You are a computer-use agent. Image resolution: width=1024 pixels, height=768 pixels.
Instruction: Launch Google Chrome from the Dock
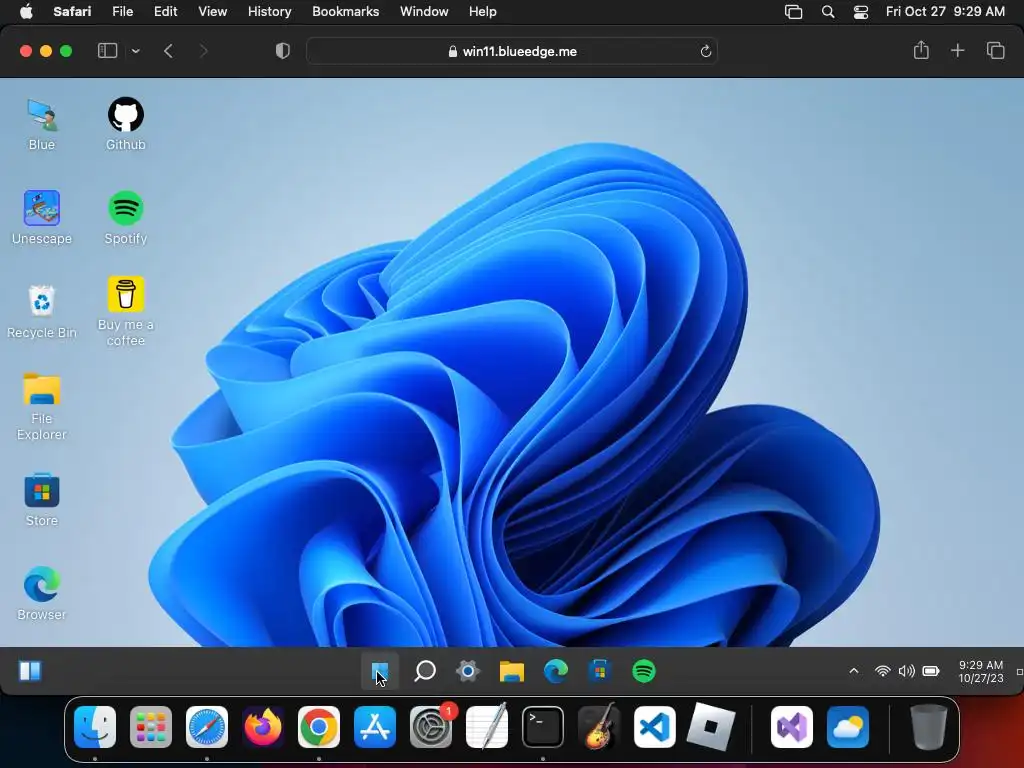coord(319,727)
